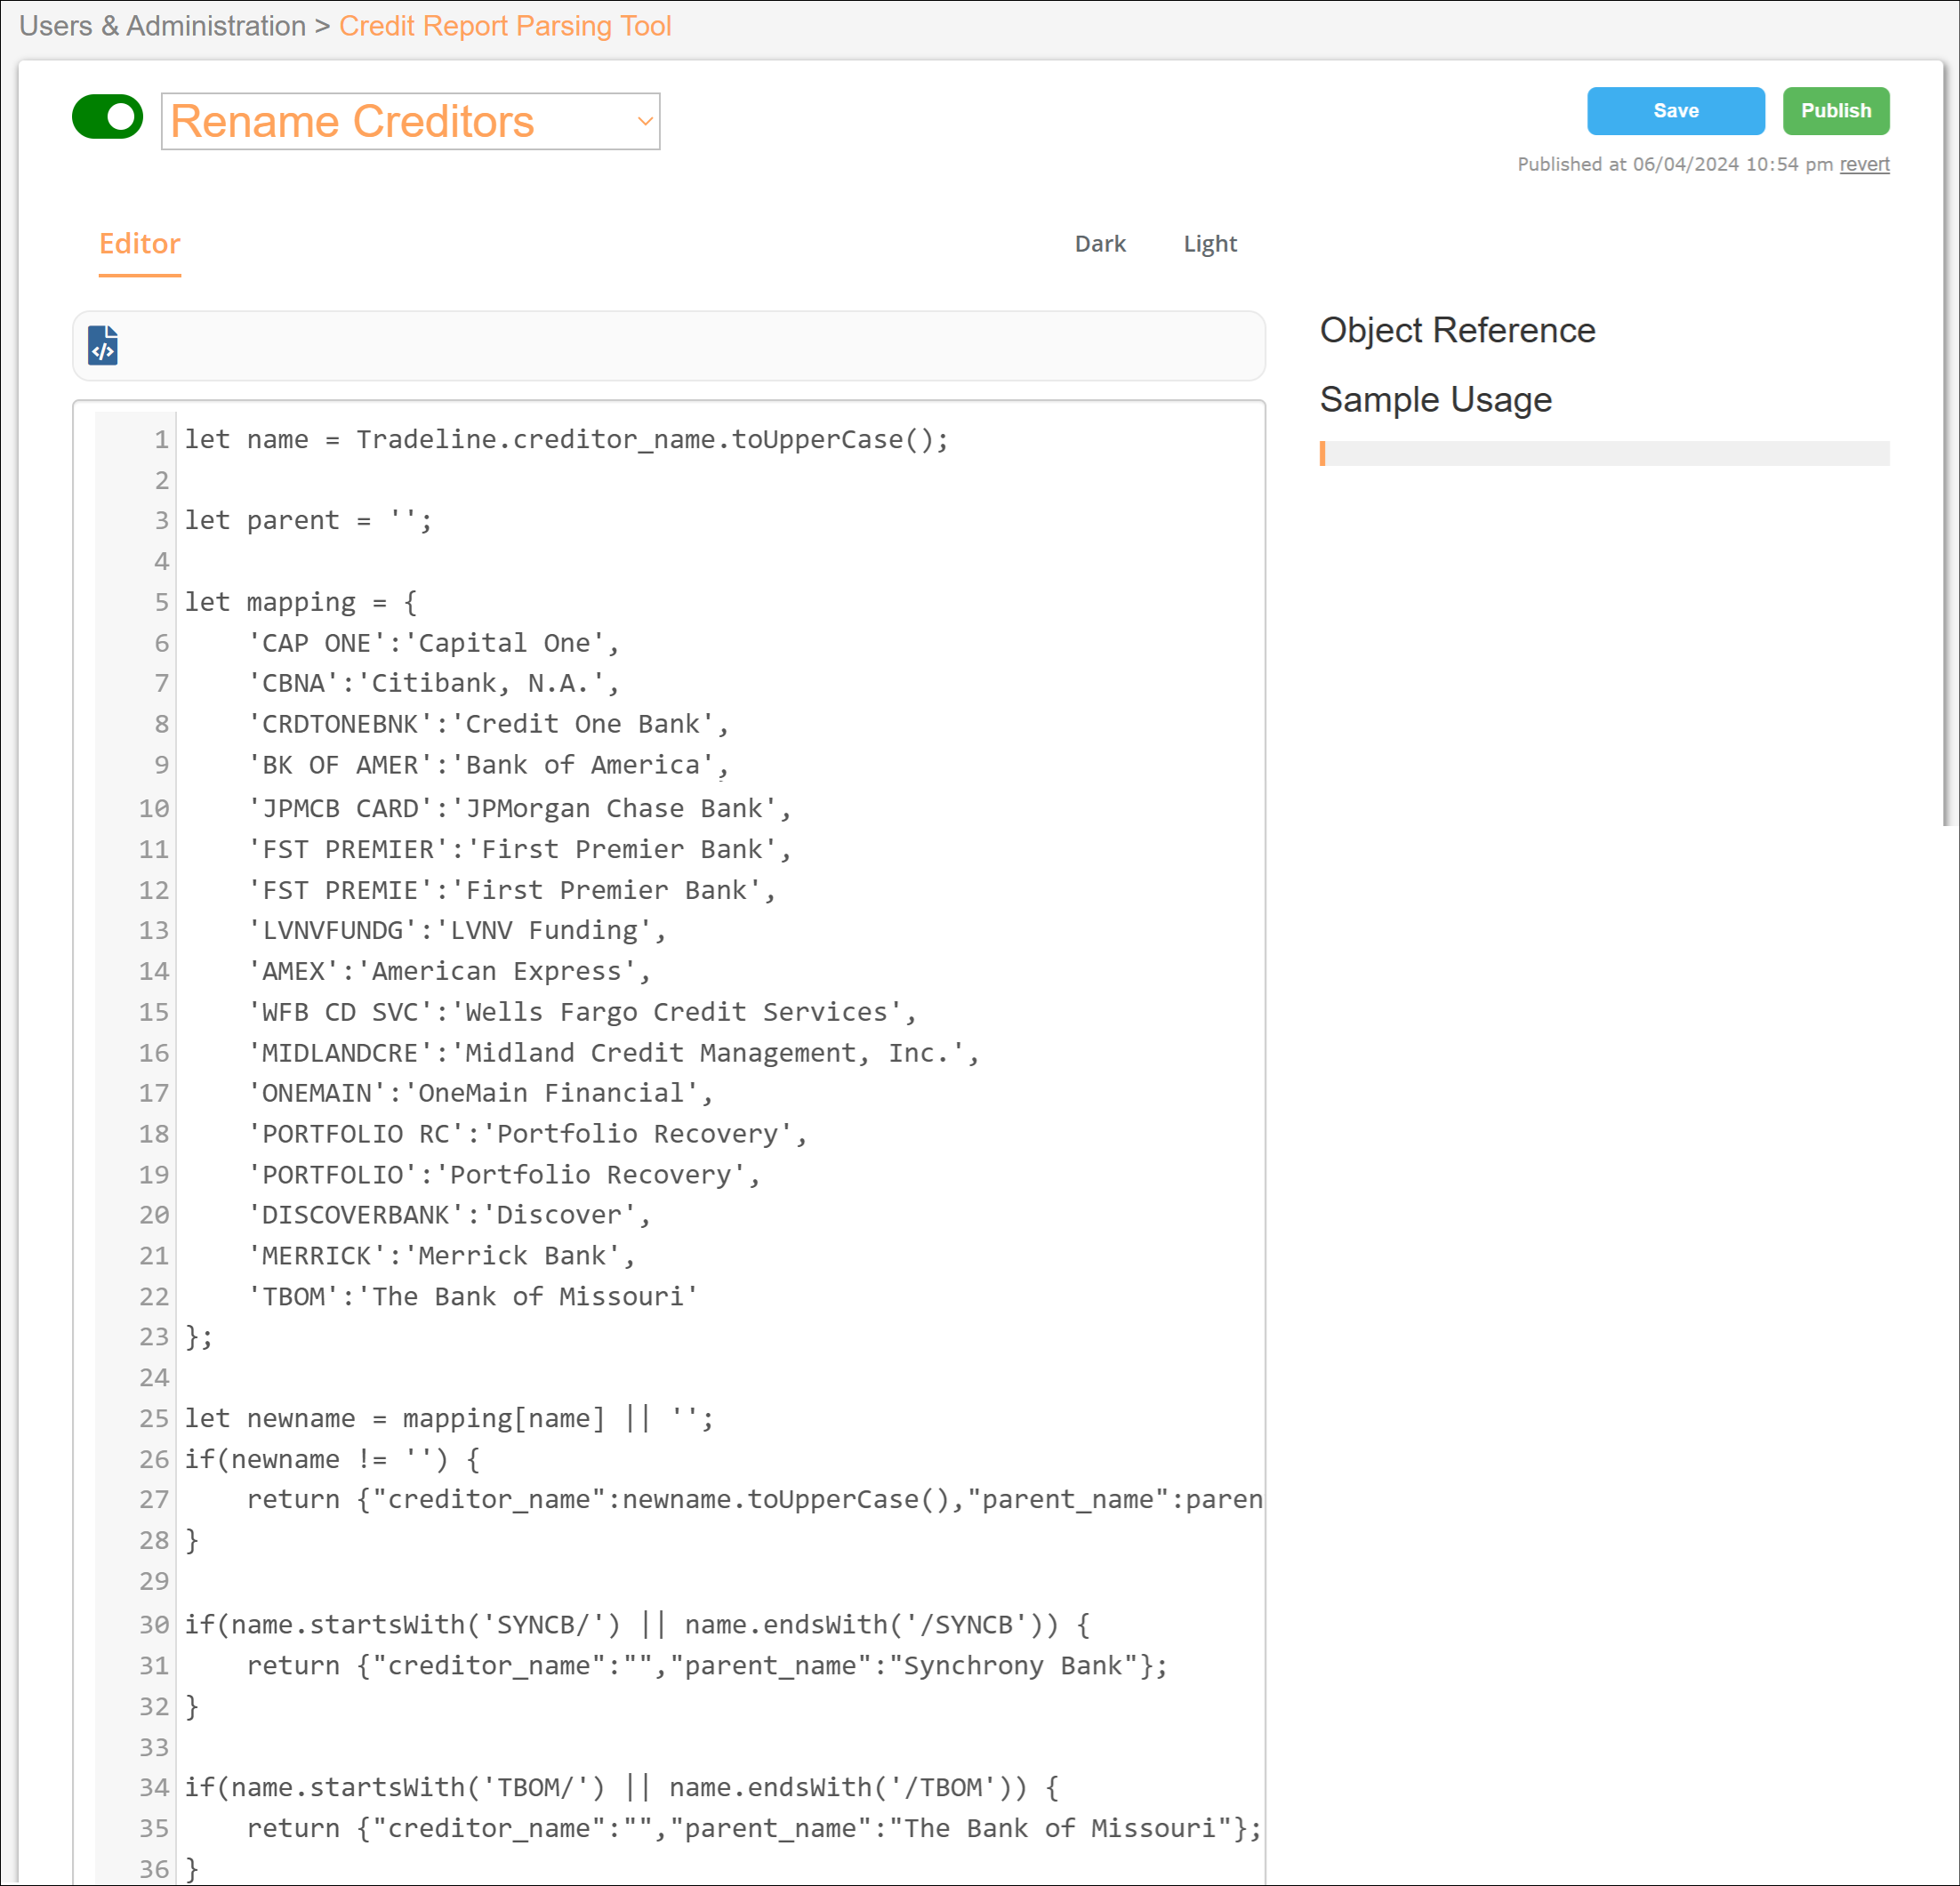Image resolution: width=1960 pixels, height=1886 pixels.
Task: Click line number 10 in gutter
Action: (154, 809)
